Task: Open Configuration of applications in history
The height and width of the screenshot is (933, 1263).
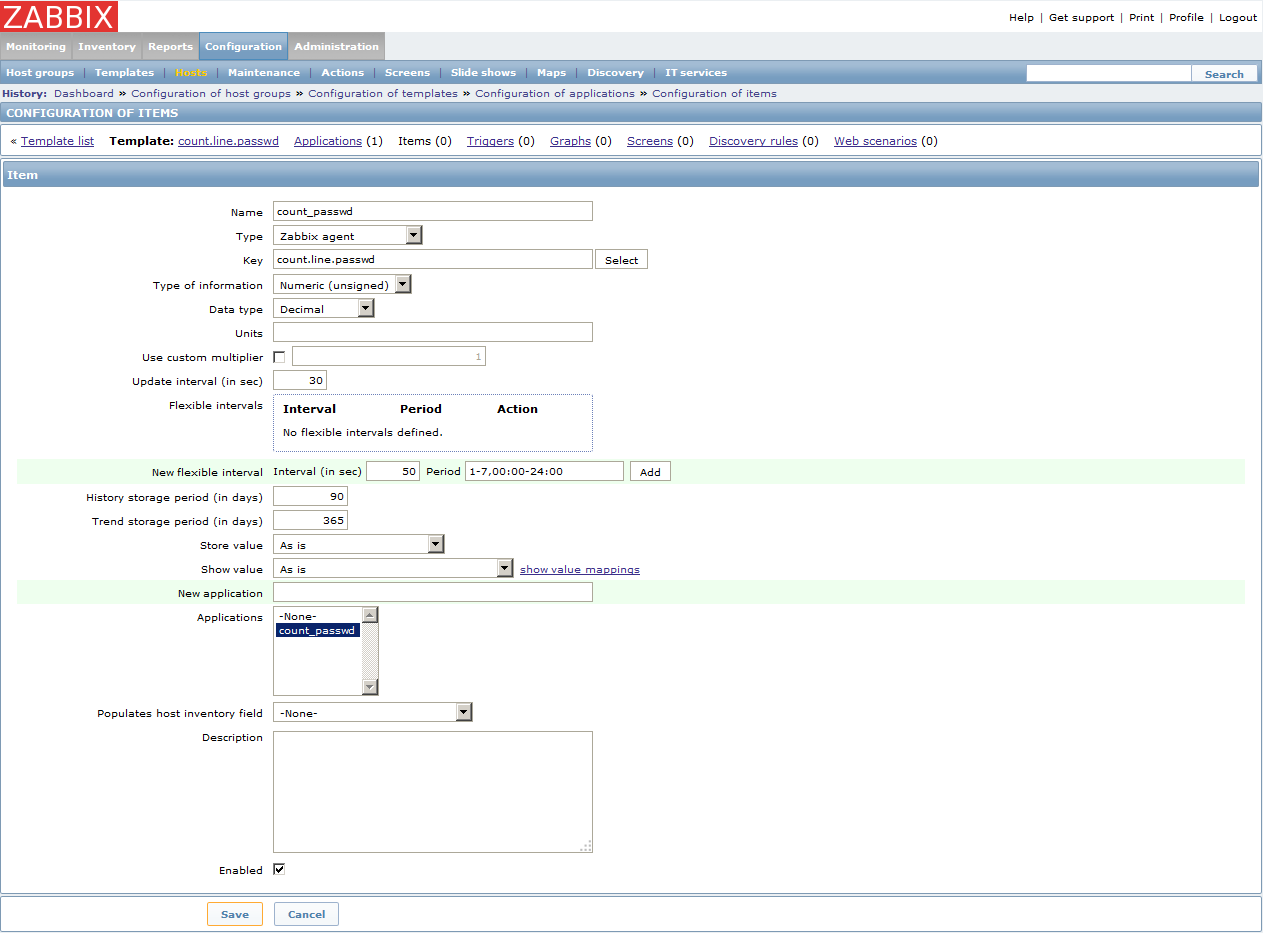Action: tap(555, 93)
